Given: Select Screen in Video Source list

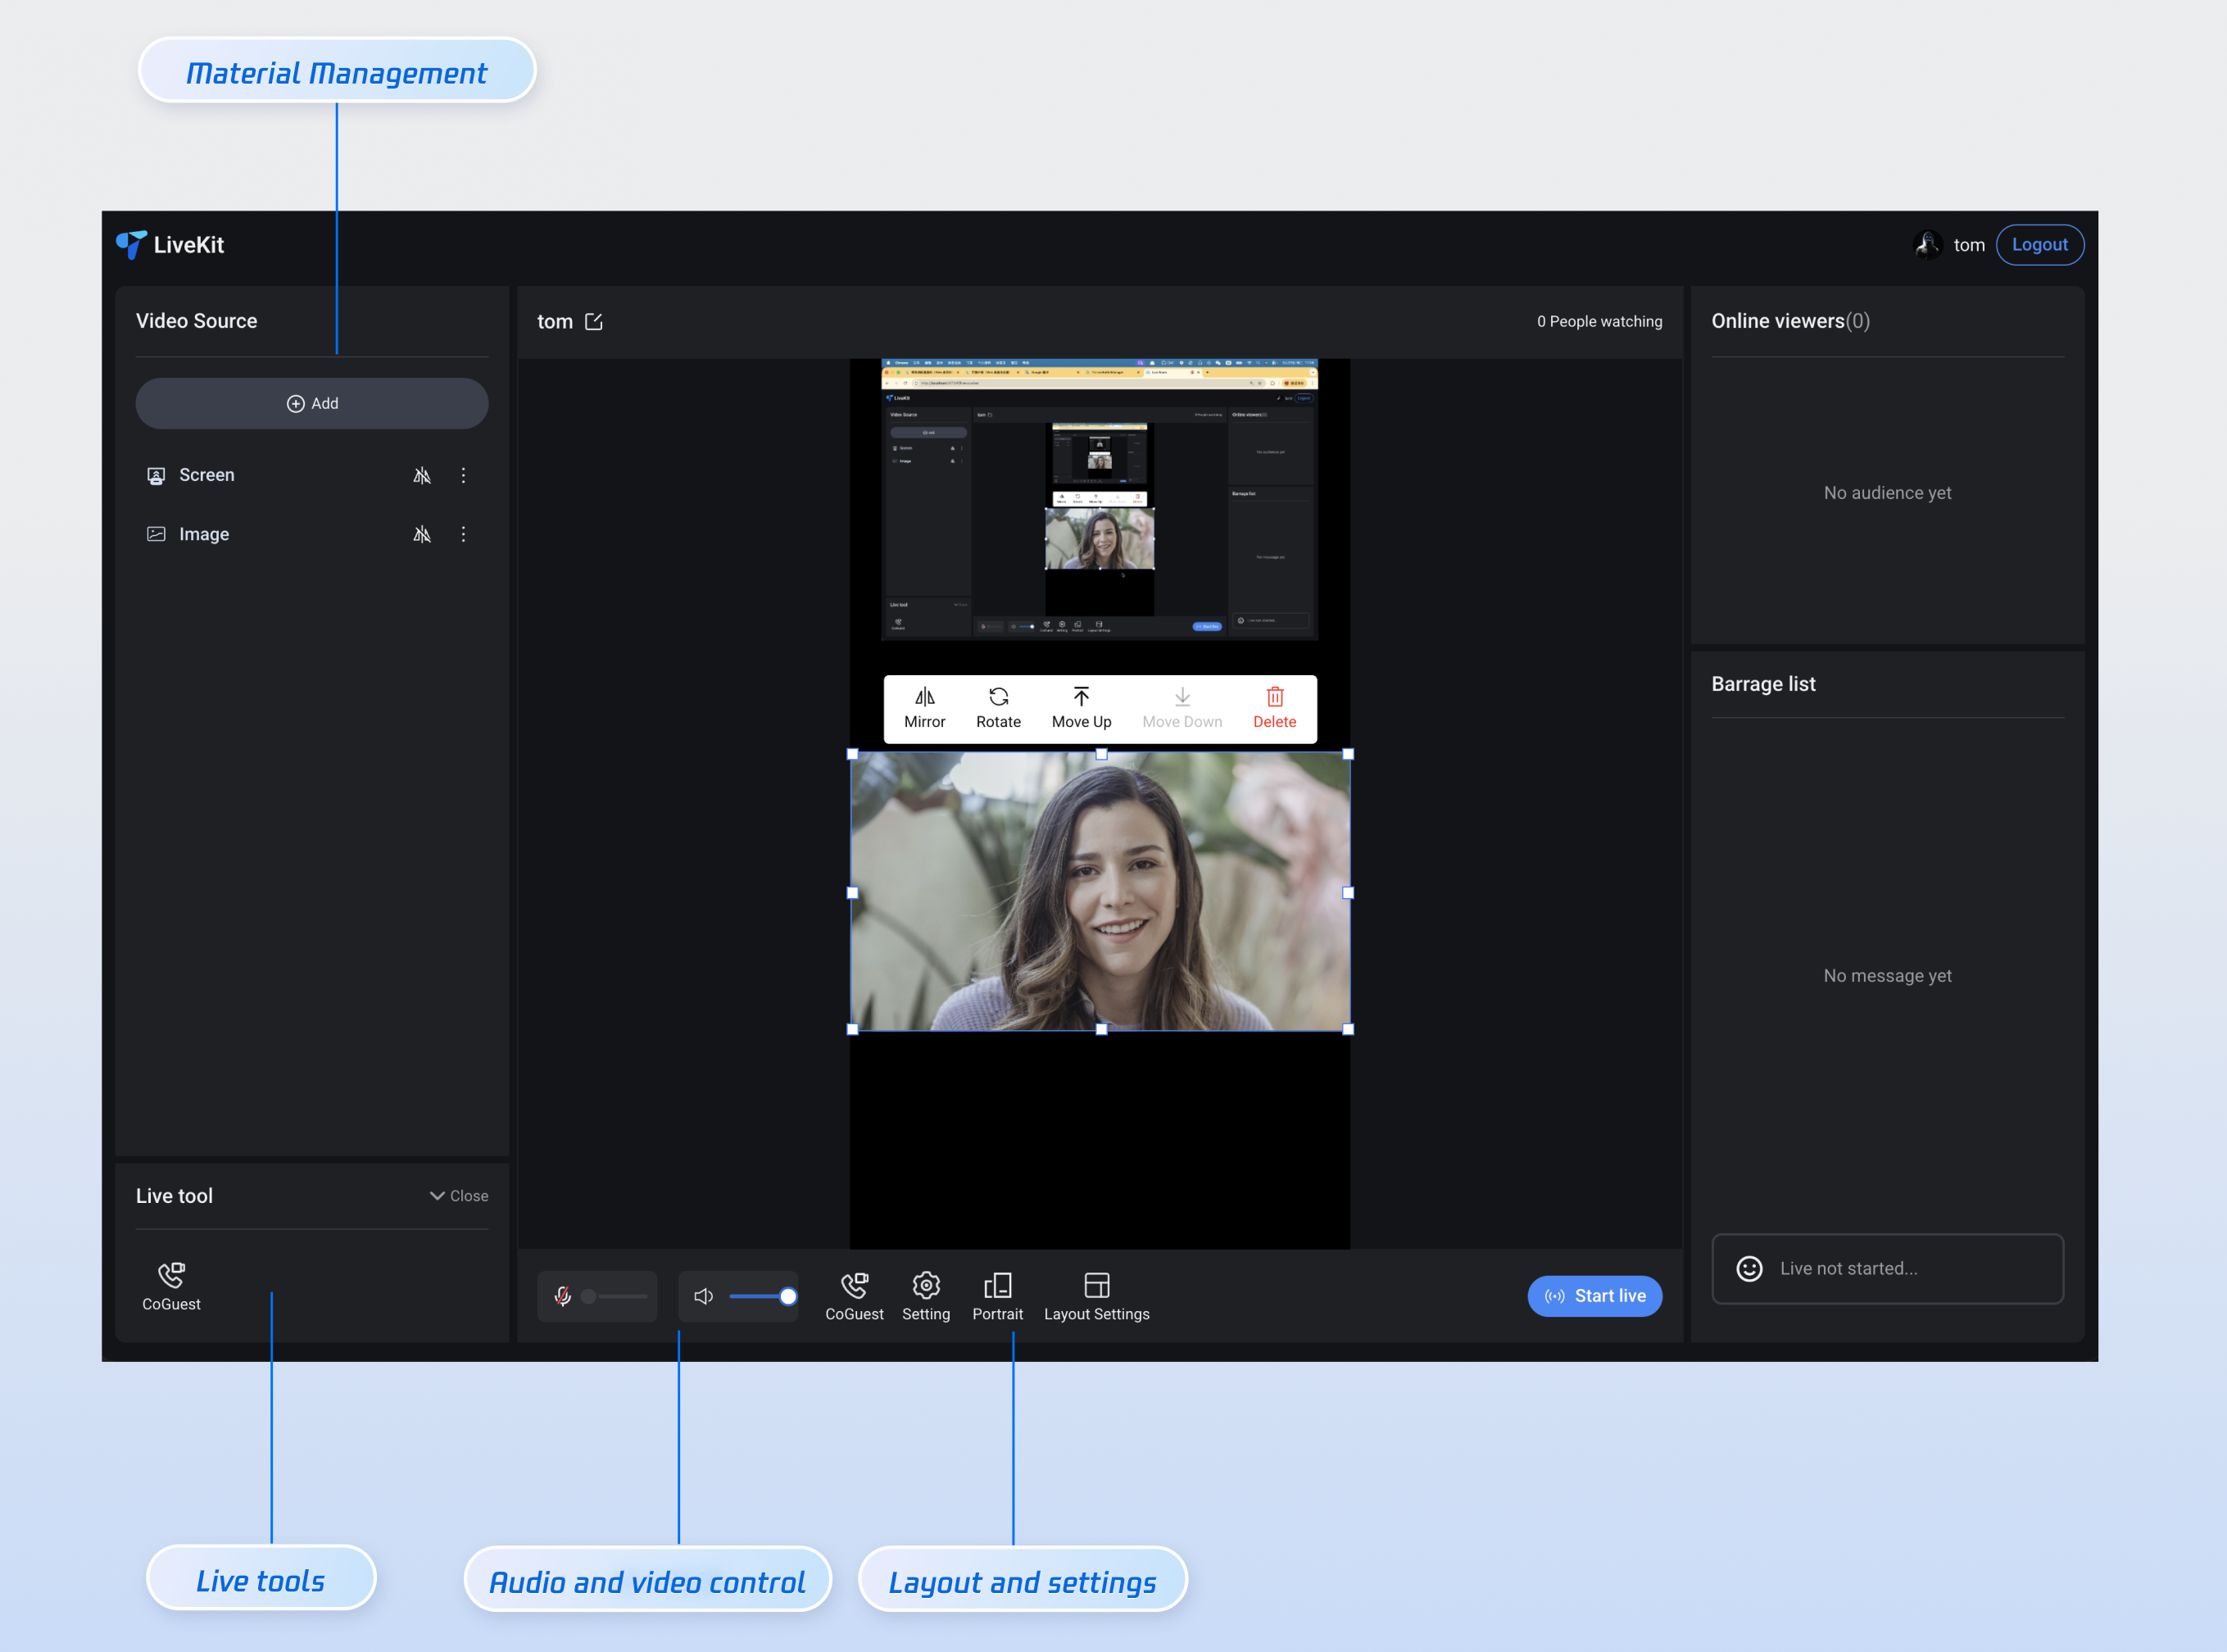Looking at the screenshot, I should coord(207,475).
